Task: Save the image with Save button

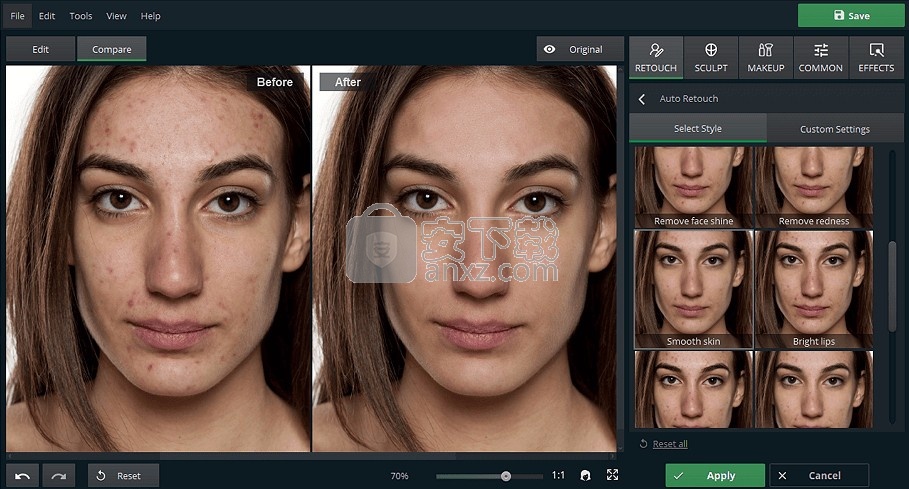Action: pyautogui.click(x=851, y=16)
